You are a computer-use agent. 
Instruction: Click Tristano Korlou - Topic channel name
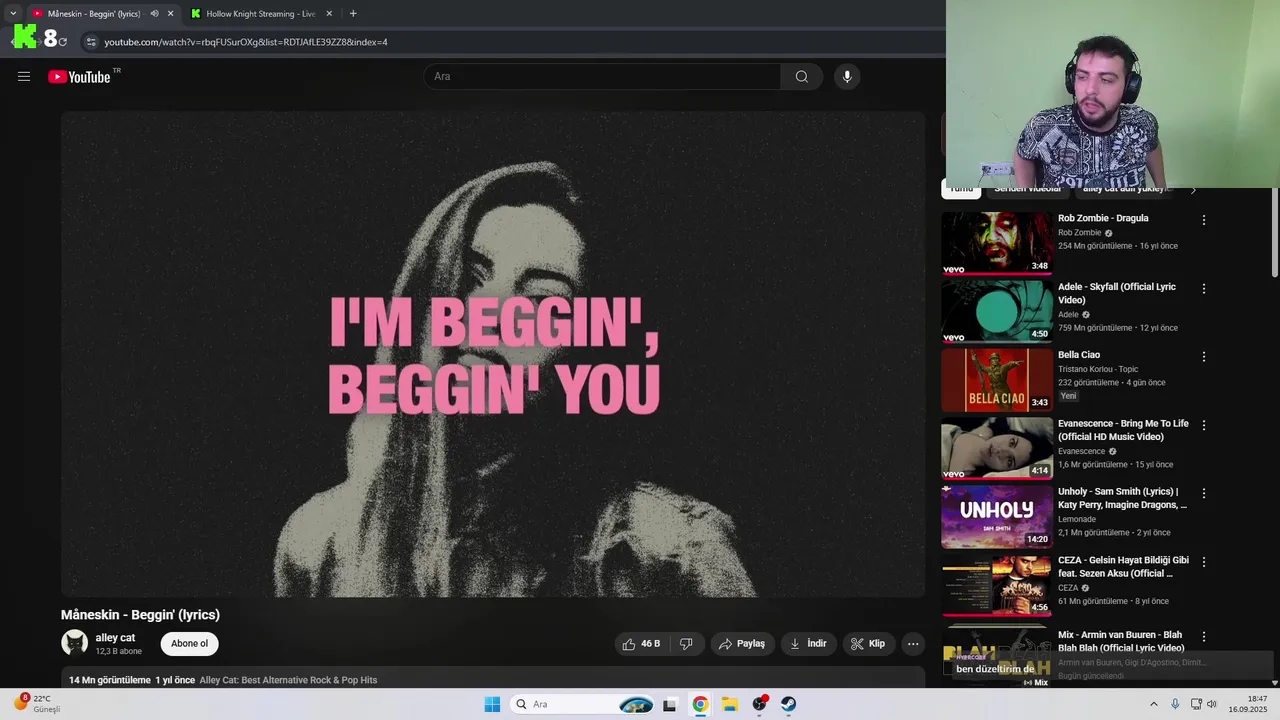[x=1098, y=369]
